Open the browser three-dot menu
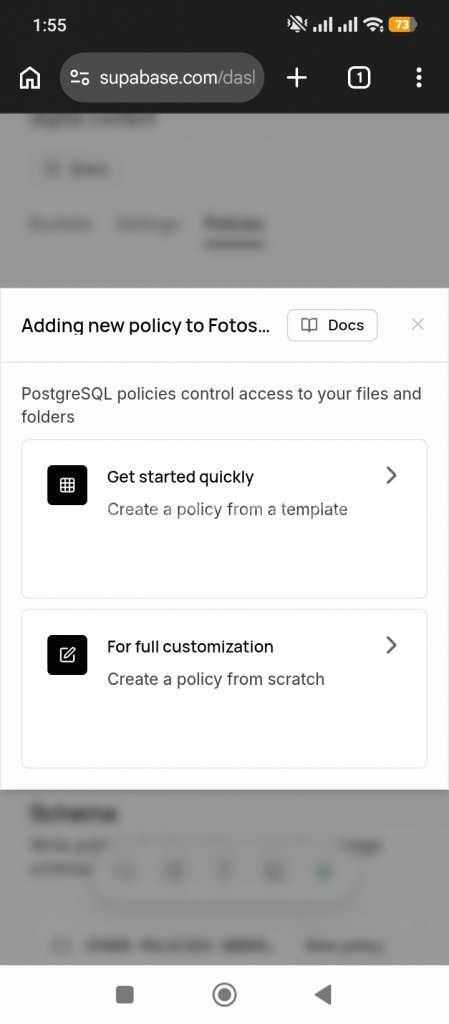This screenshot has width=449, height=1024. point(419,78)
